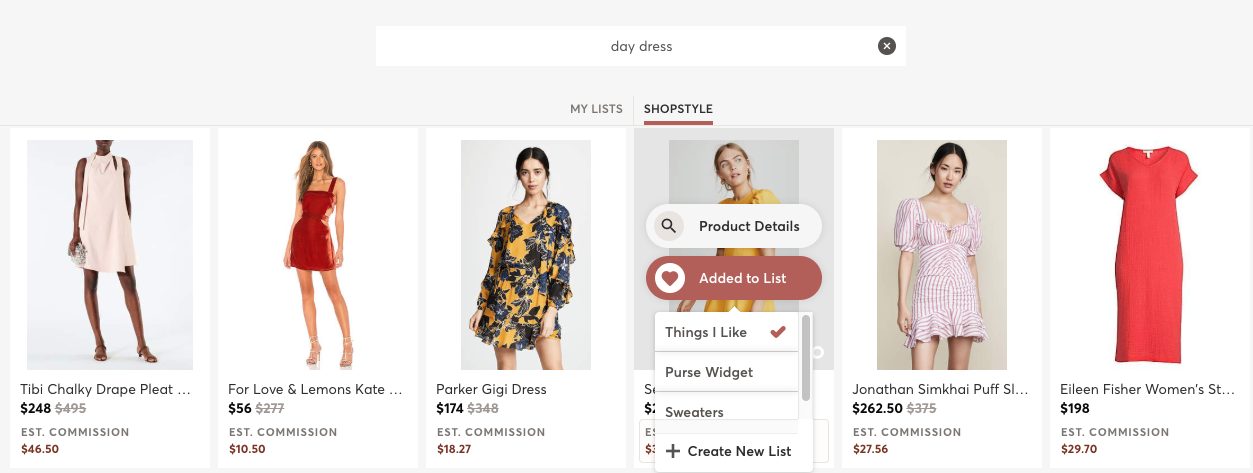Image resolution: width=1253 pixels, height=473 pixels.
Task: Click the heart icon on Added to List
Action: click(x=669, y=278)
